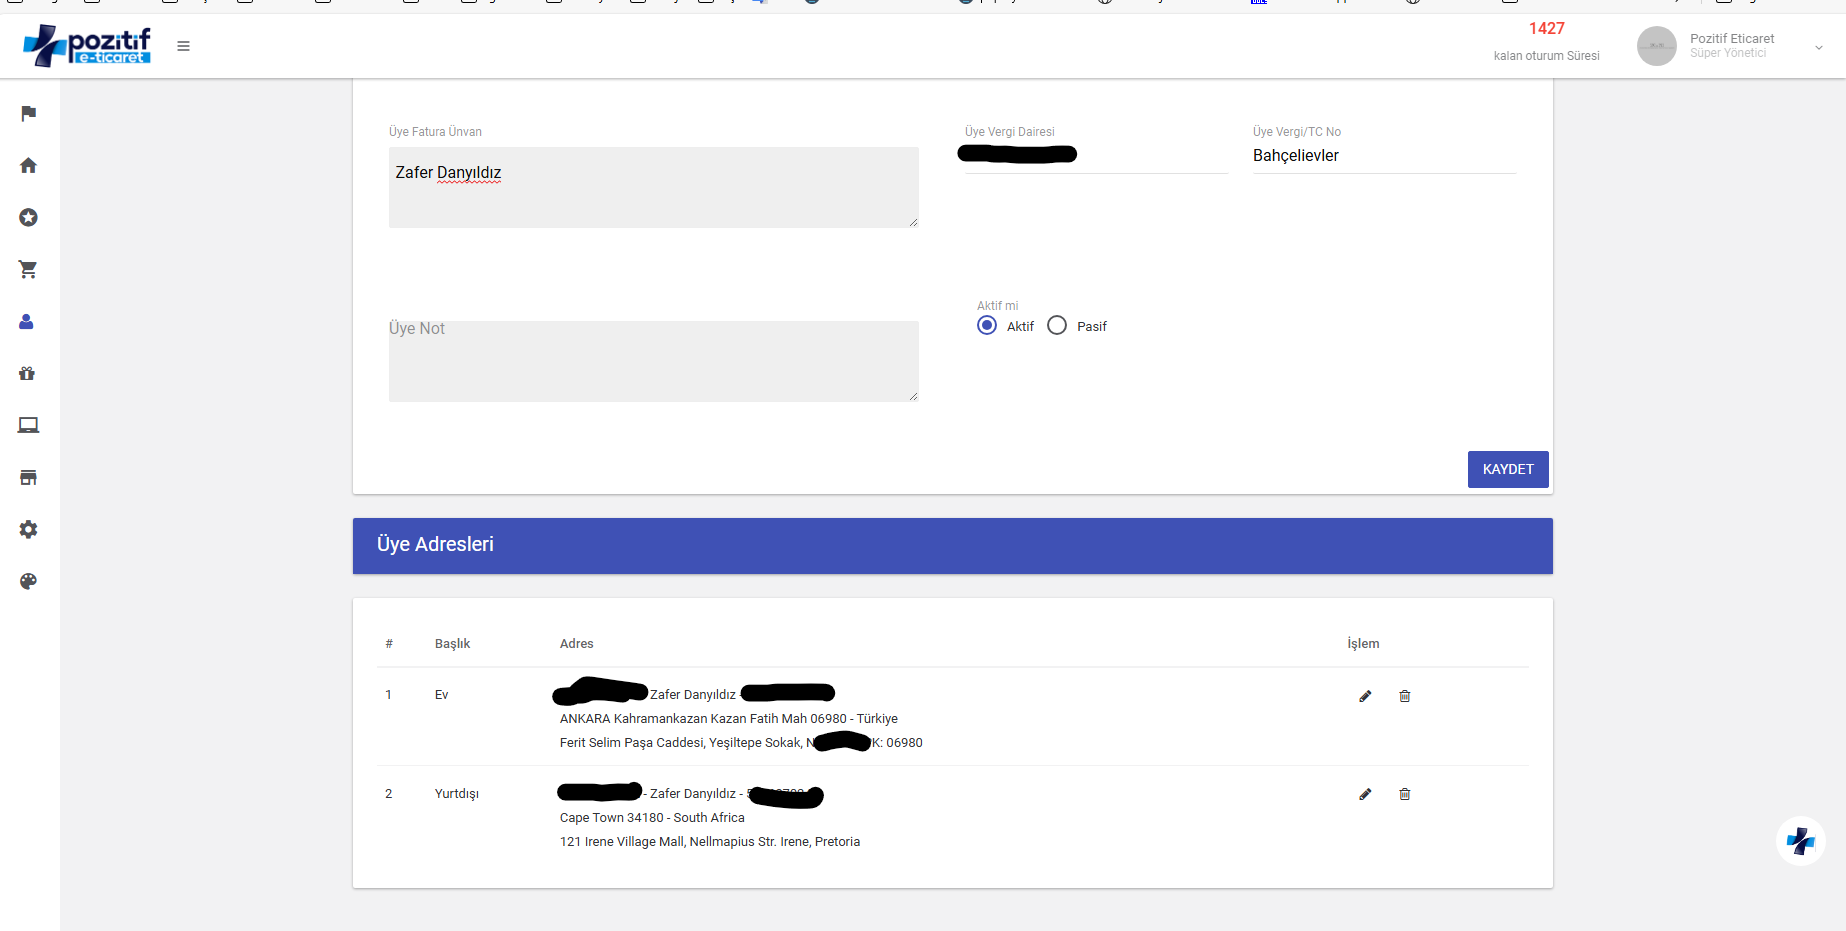This screenshot has height=931, width=1846.
Task: Open the storefront icon in sidebar
Action: coord(28,477)
